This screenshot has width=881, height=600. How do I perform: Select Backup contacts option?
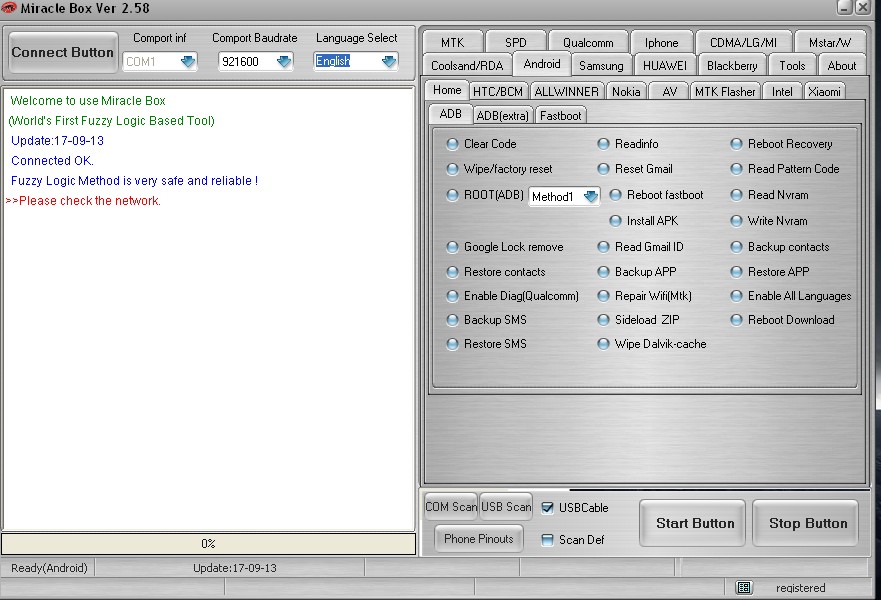tap(737, 247)
